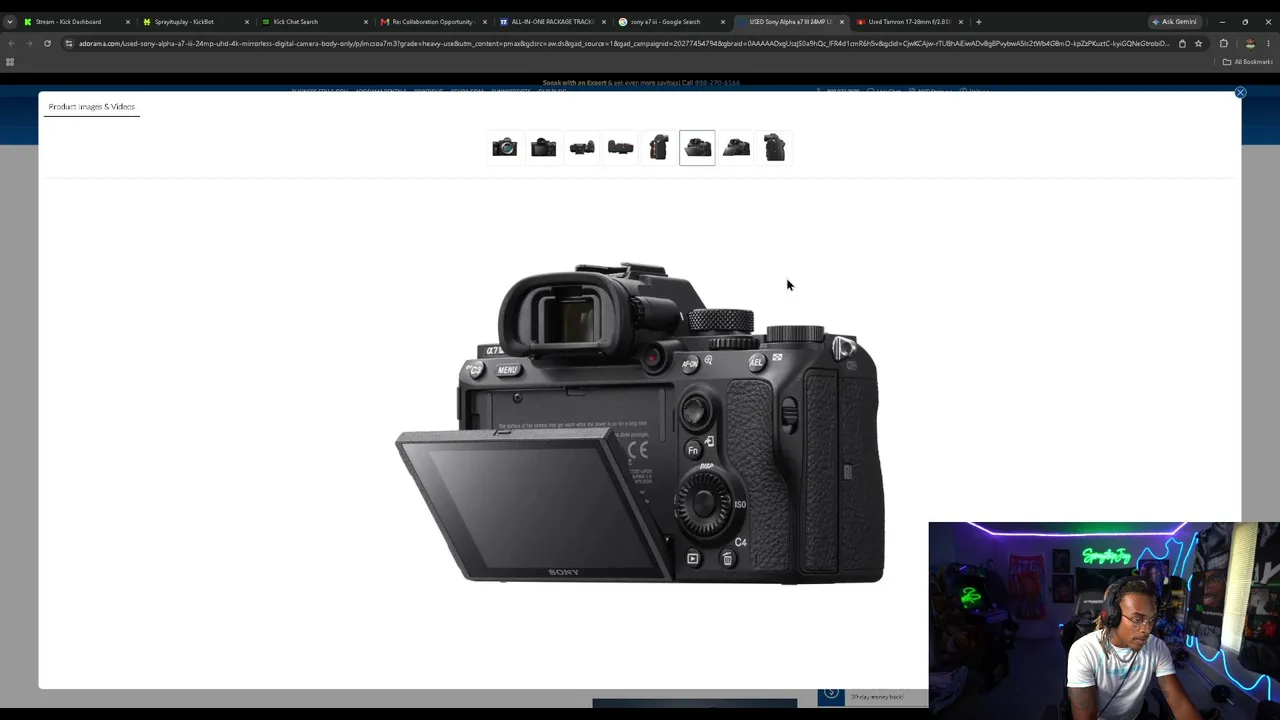Expand the tab search dropdown

tap(9, 22)
